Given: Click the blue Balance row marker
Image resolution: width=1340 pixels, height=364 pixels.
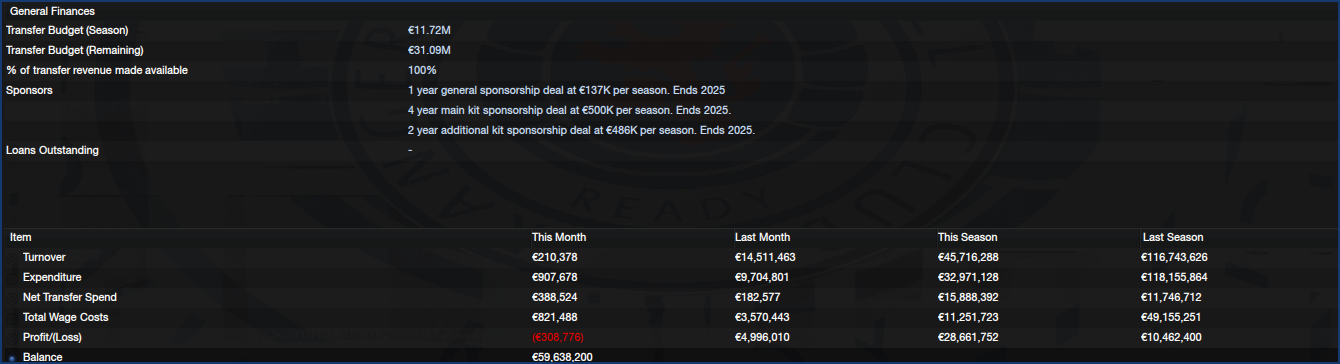Looking at the screenshot, I should click(x=12, y=357).
